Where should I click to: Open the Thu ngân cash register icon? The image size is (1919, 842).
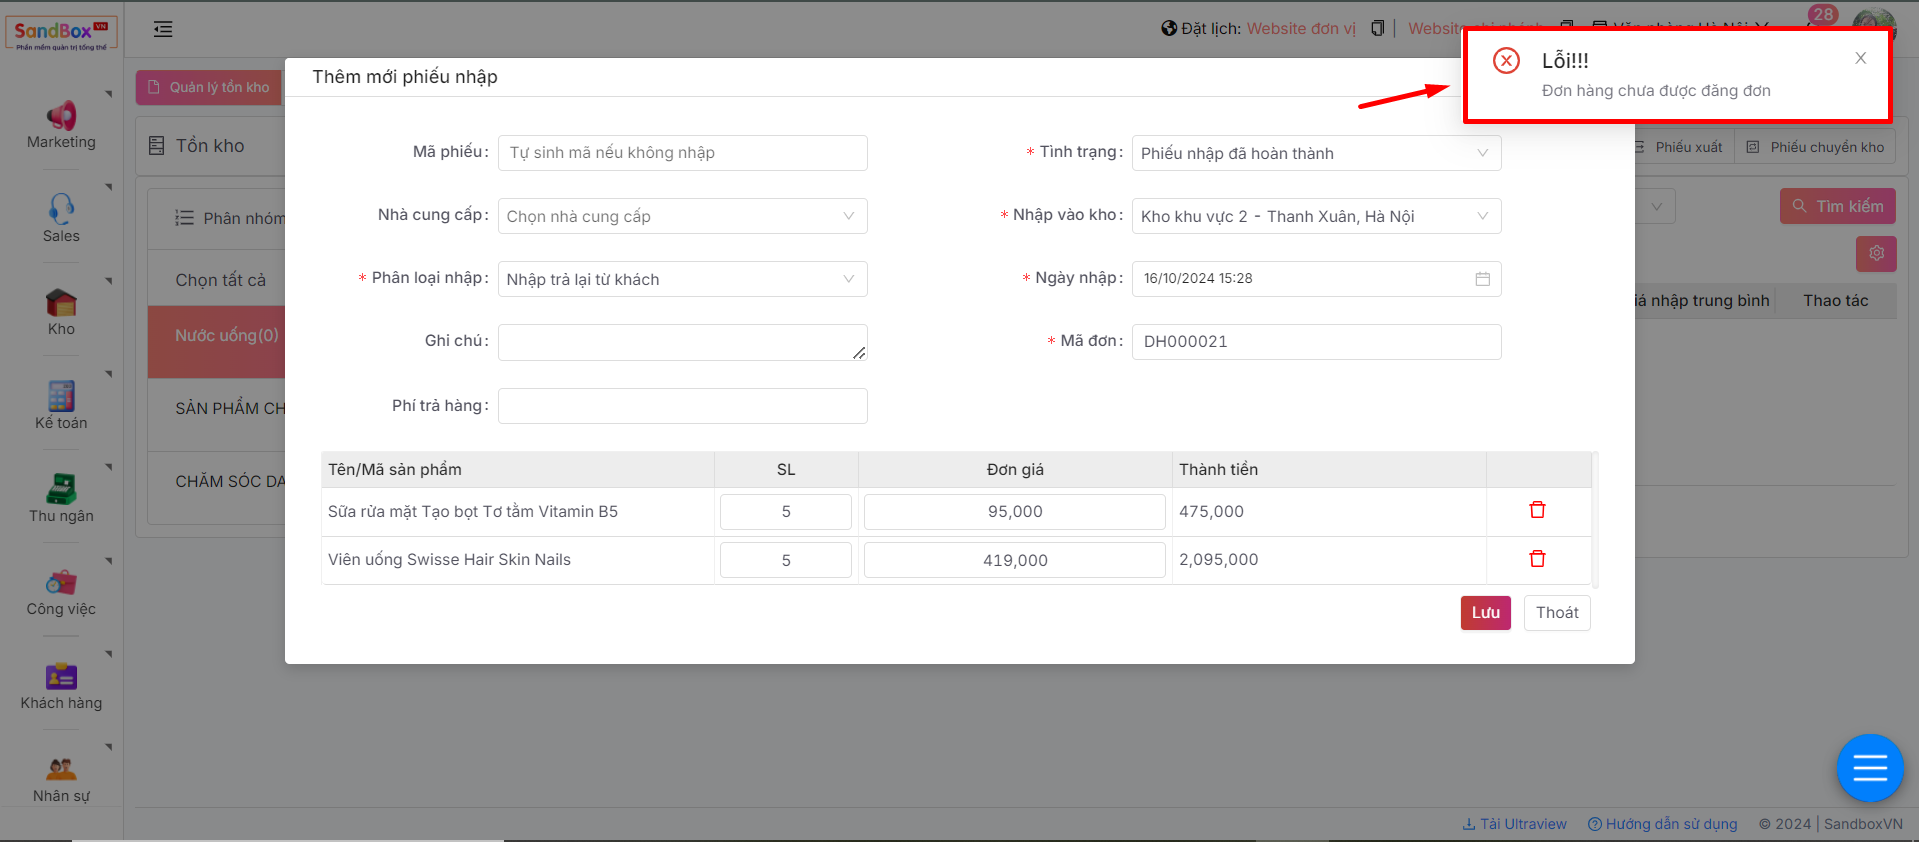pyautogui.click(x=61, y=489)
